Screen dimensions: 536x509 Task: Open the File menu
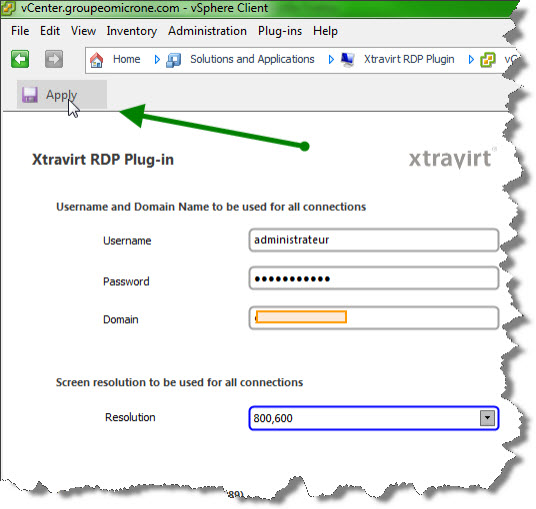[20, 31]
